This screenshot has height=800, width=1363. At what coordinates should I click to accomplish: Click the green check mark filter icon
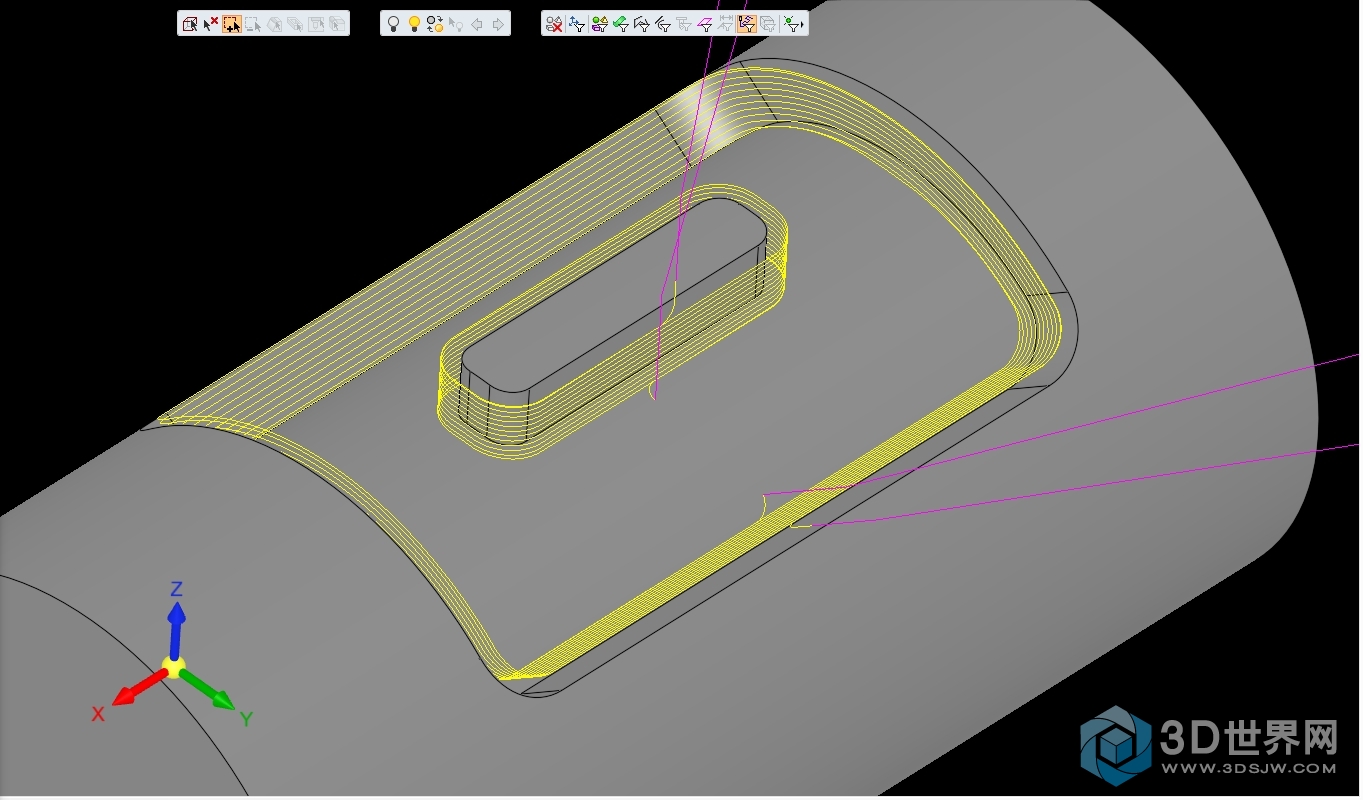(x=621, y=24)
